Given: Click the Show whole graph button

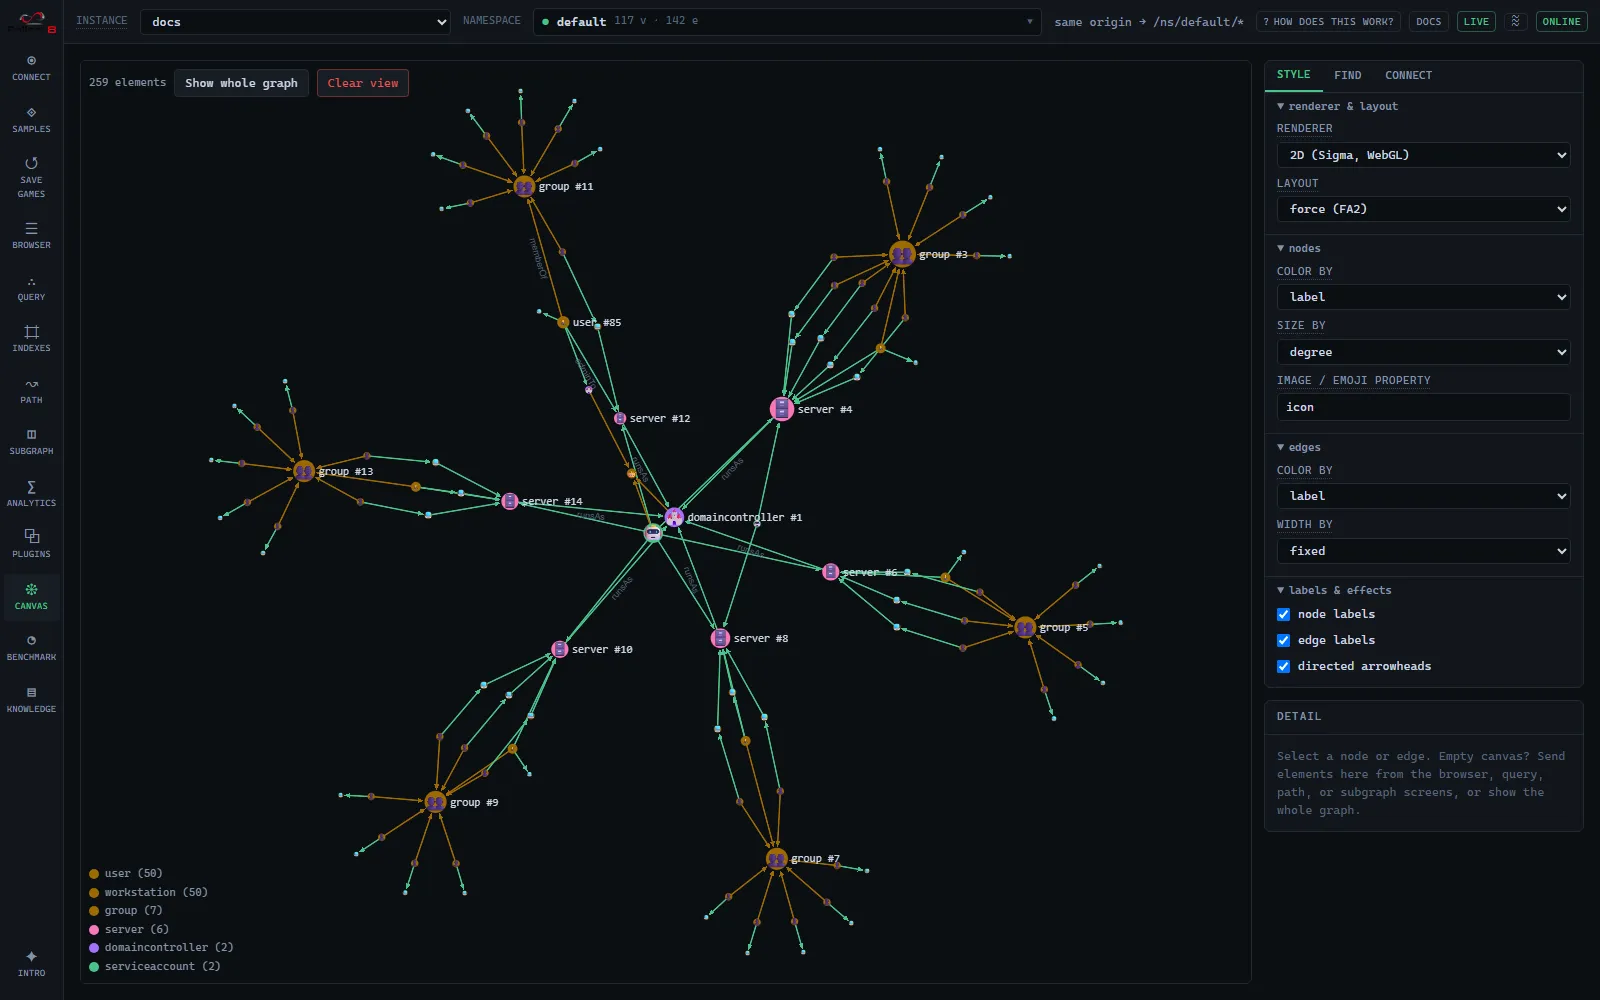Looking at the screenshot, I should coord(241,83).
